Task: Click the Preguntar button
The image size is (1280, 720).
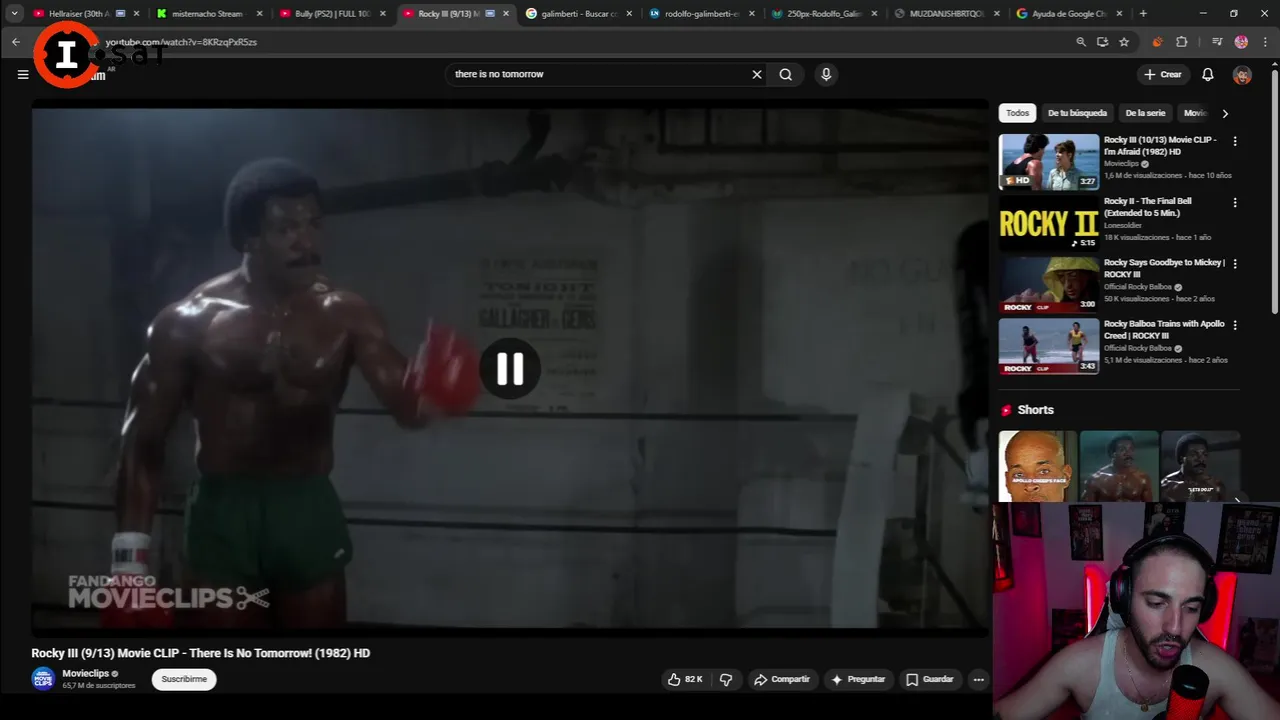Action: point(858,679)
